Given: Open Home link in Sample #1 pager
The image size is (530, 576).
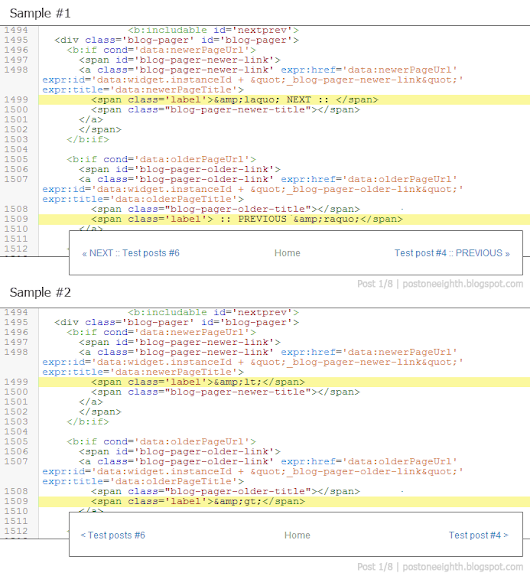Looking at the screenshot, I should (x=287, y=253).
